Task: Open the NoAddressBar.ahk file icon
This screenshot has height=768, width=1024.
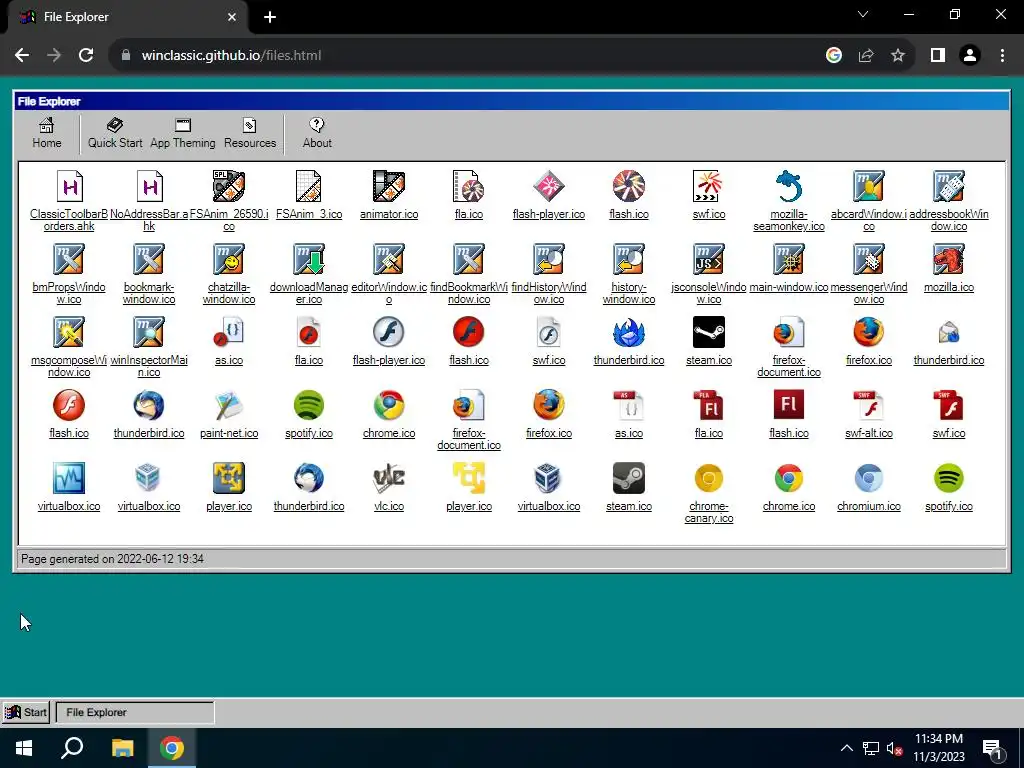Action: tap(149, 187)
